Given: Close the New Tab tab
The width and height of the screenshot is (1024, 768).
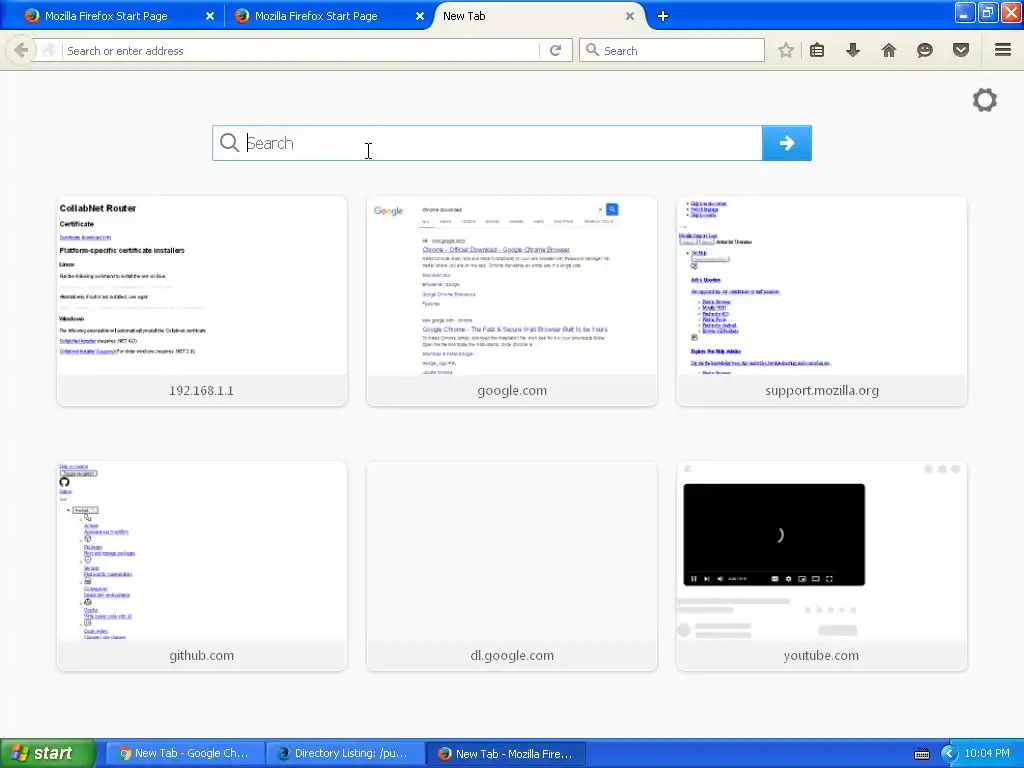Looking at the screenshot, I should click(630, 16).
